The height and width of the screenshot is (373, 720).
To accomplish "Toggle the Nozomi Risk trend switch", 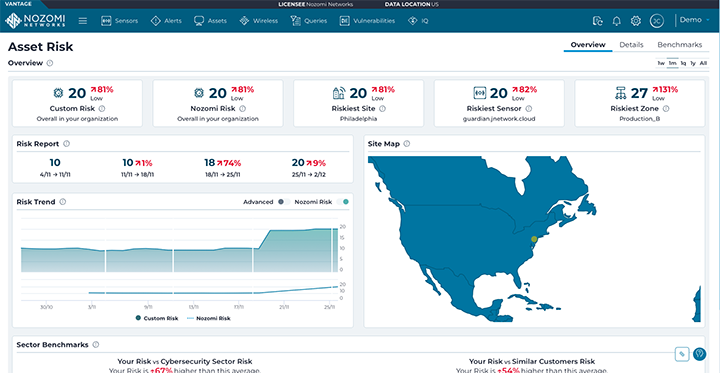I will pos(342,202).
